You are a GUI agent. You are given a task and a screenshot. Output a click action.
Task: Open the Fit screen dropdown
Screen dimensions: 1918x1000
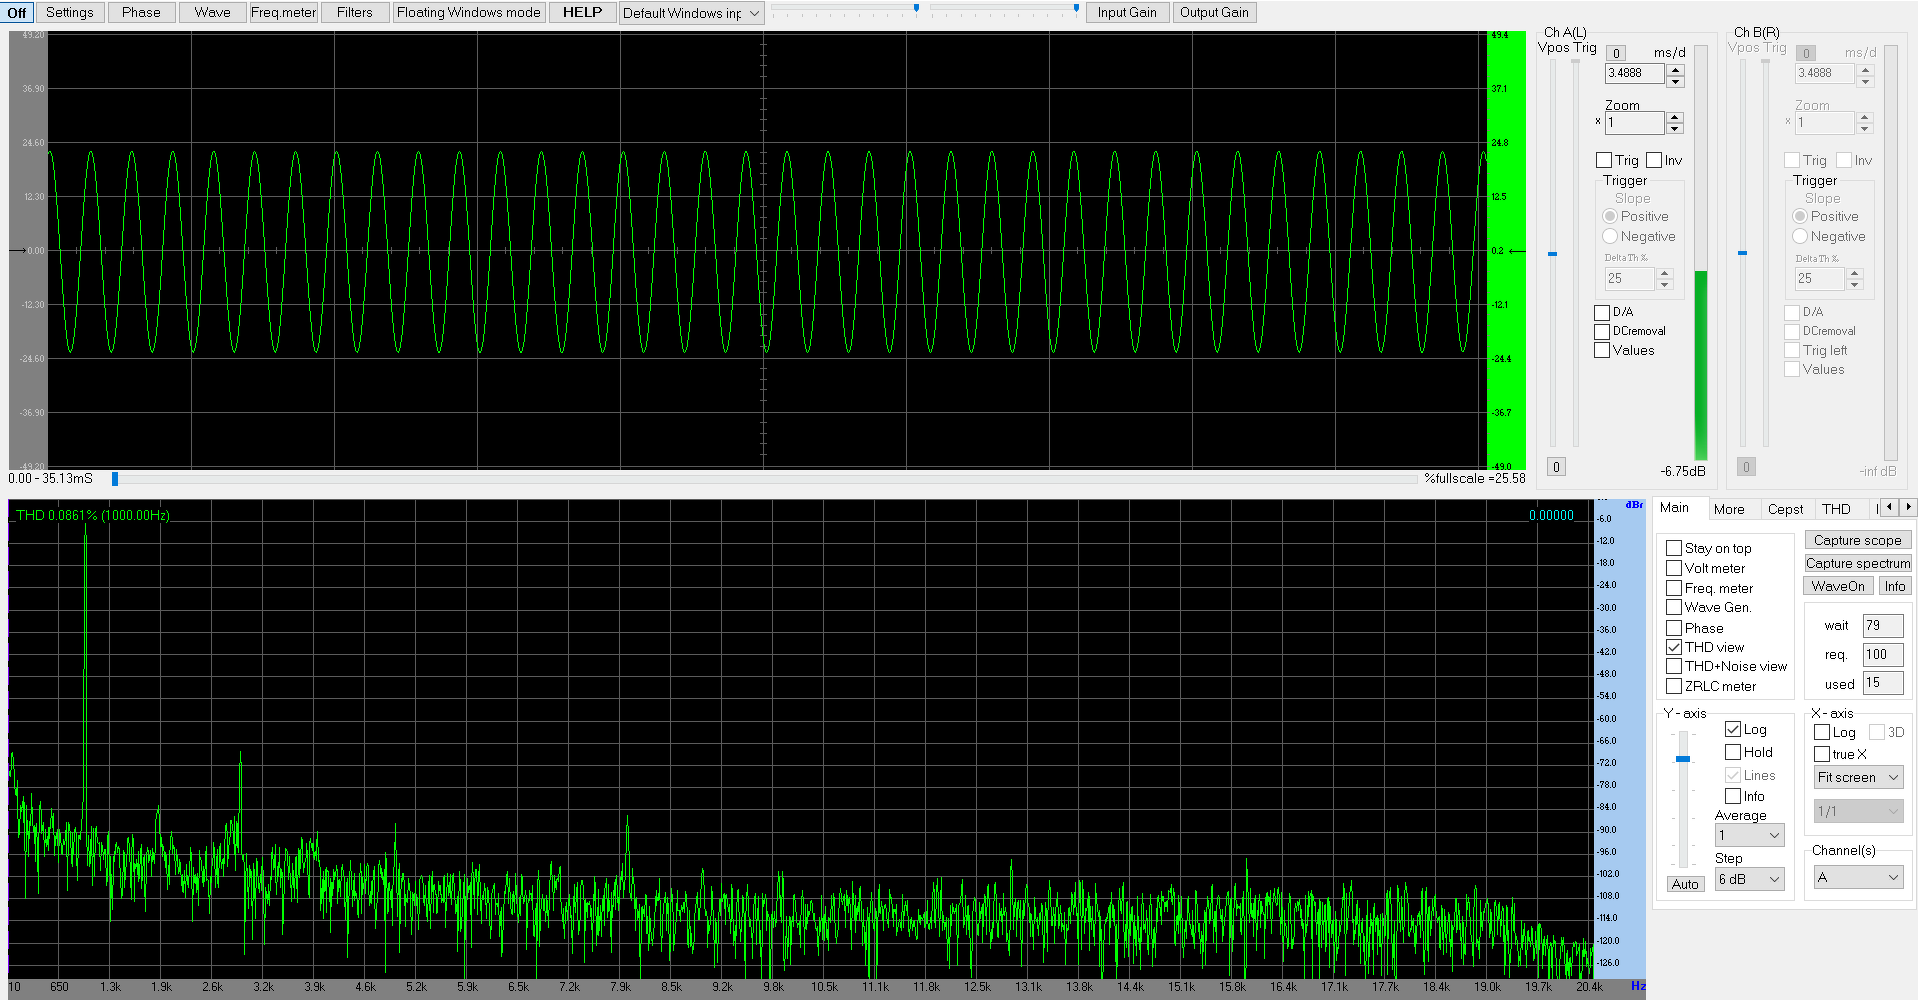pos(1859,777)
